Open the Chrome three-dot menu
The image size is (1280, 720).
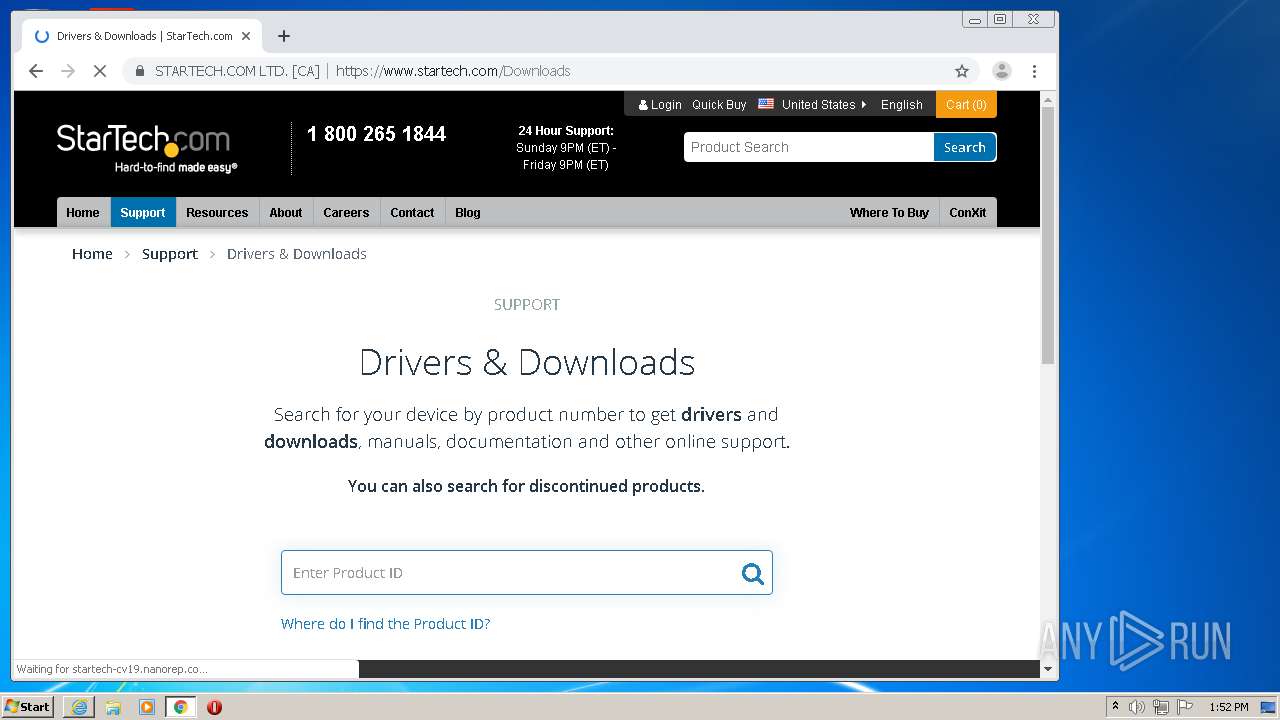click(1034, 71)
